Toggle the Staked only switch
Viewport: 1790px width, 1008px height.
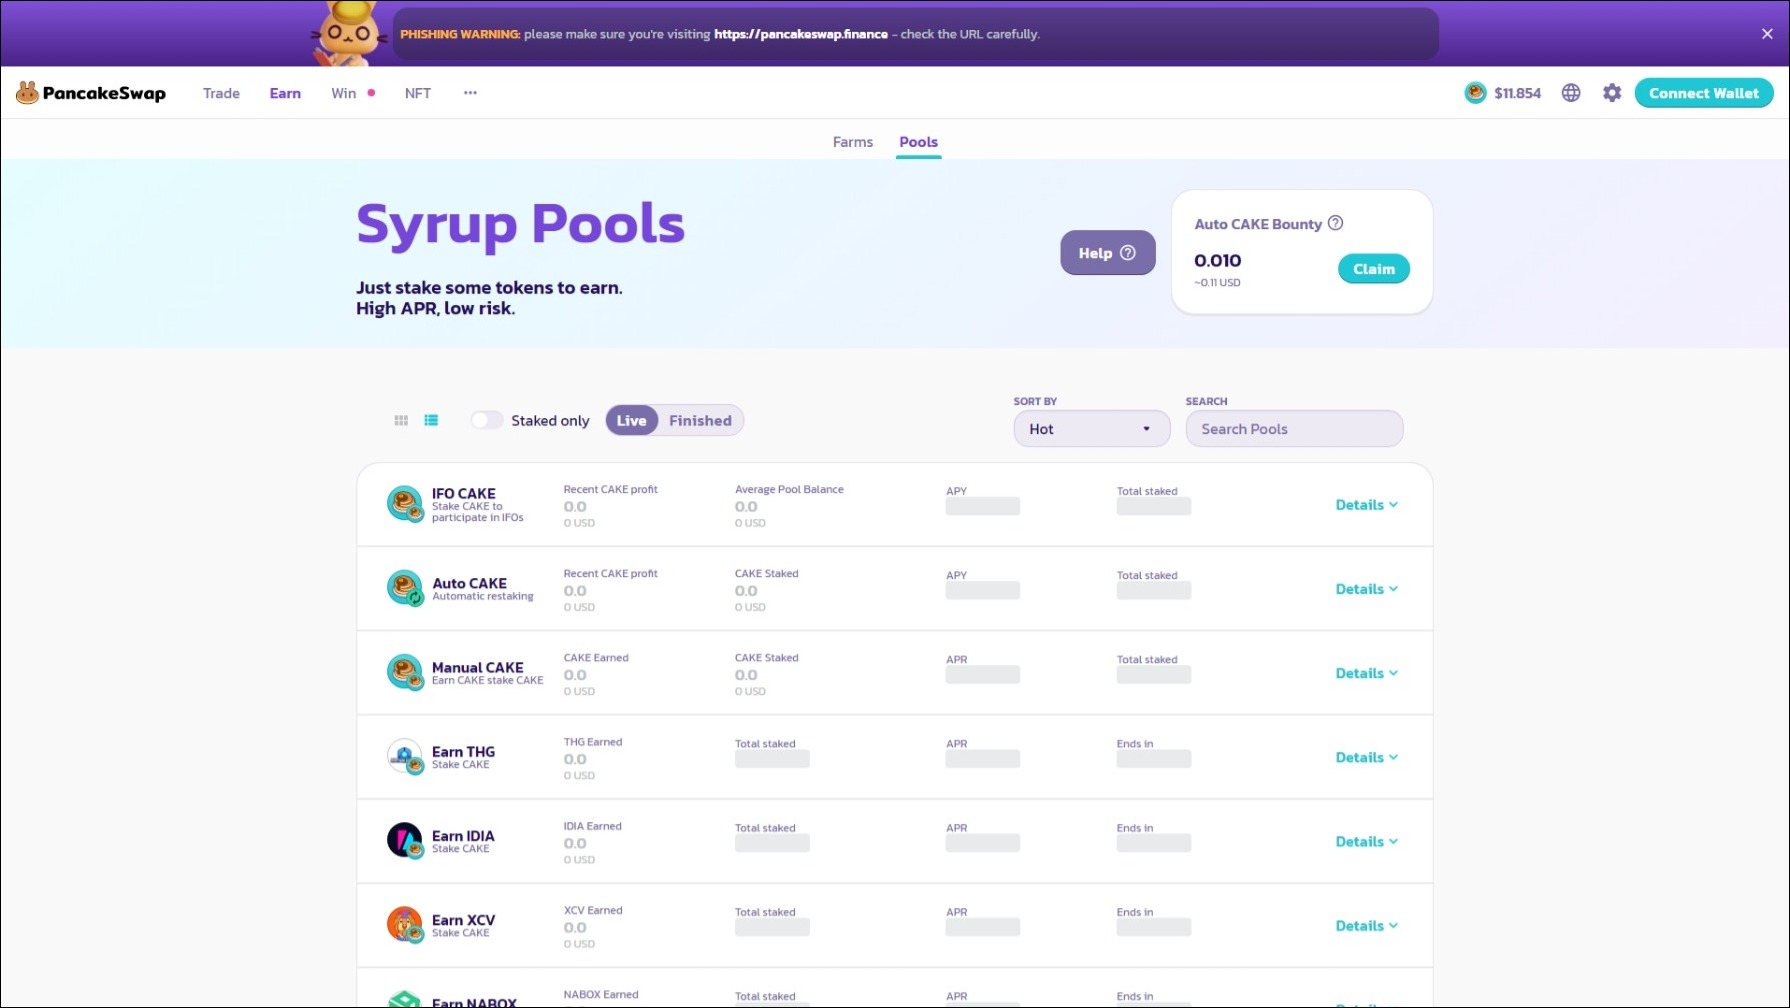coord(487,421)
